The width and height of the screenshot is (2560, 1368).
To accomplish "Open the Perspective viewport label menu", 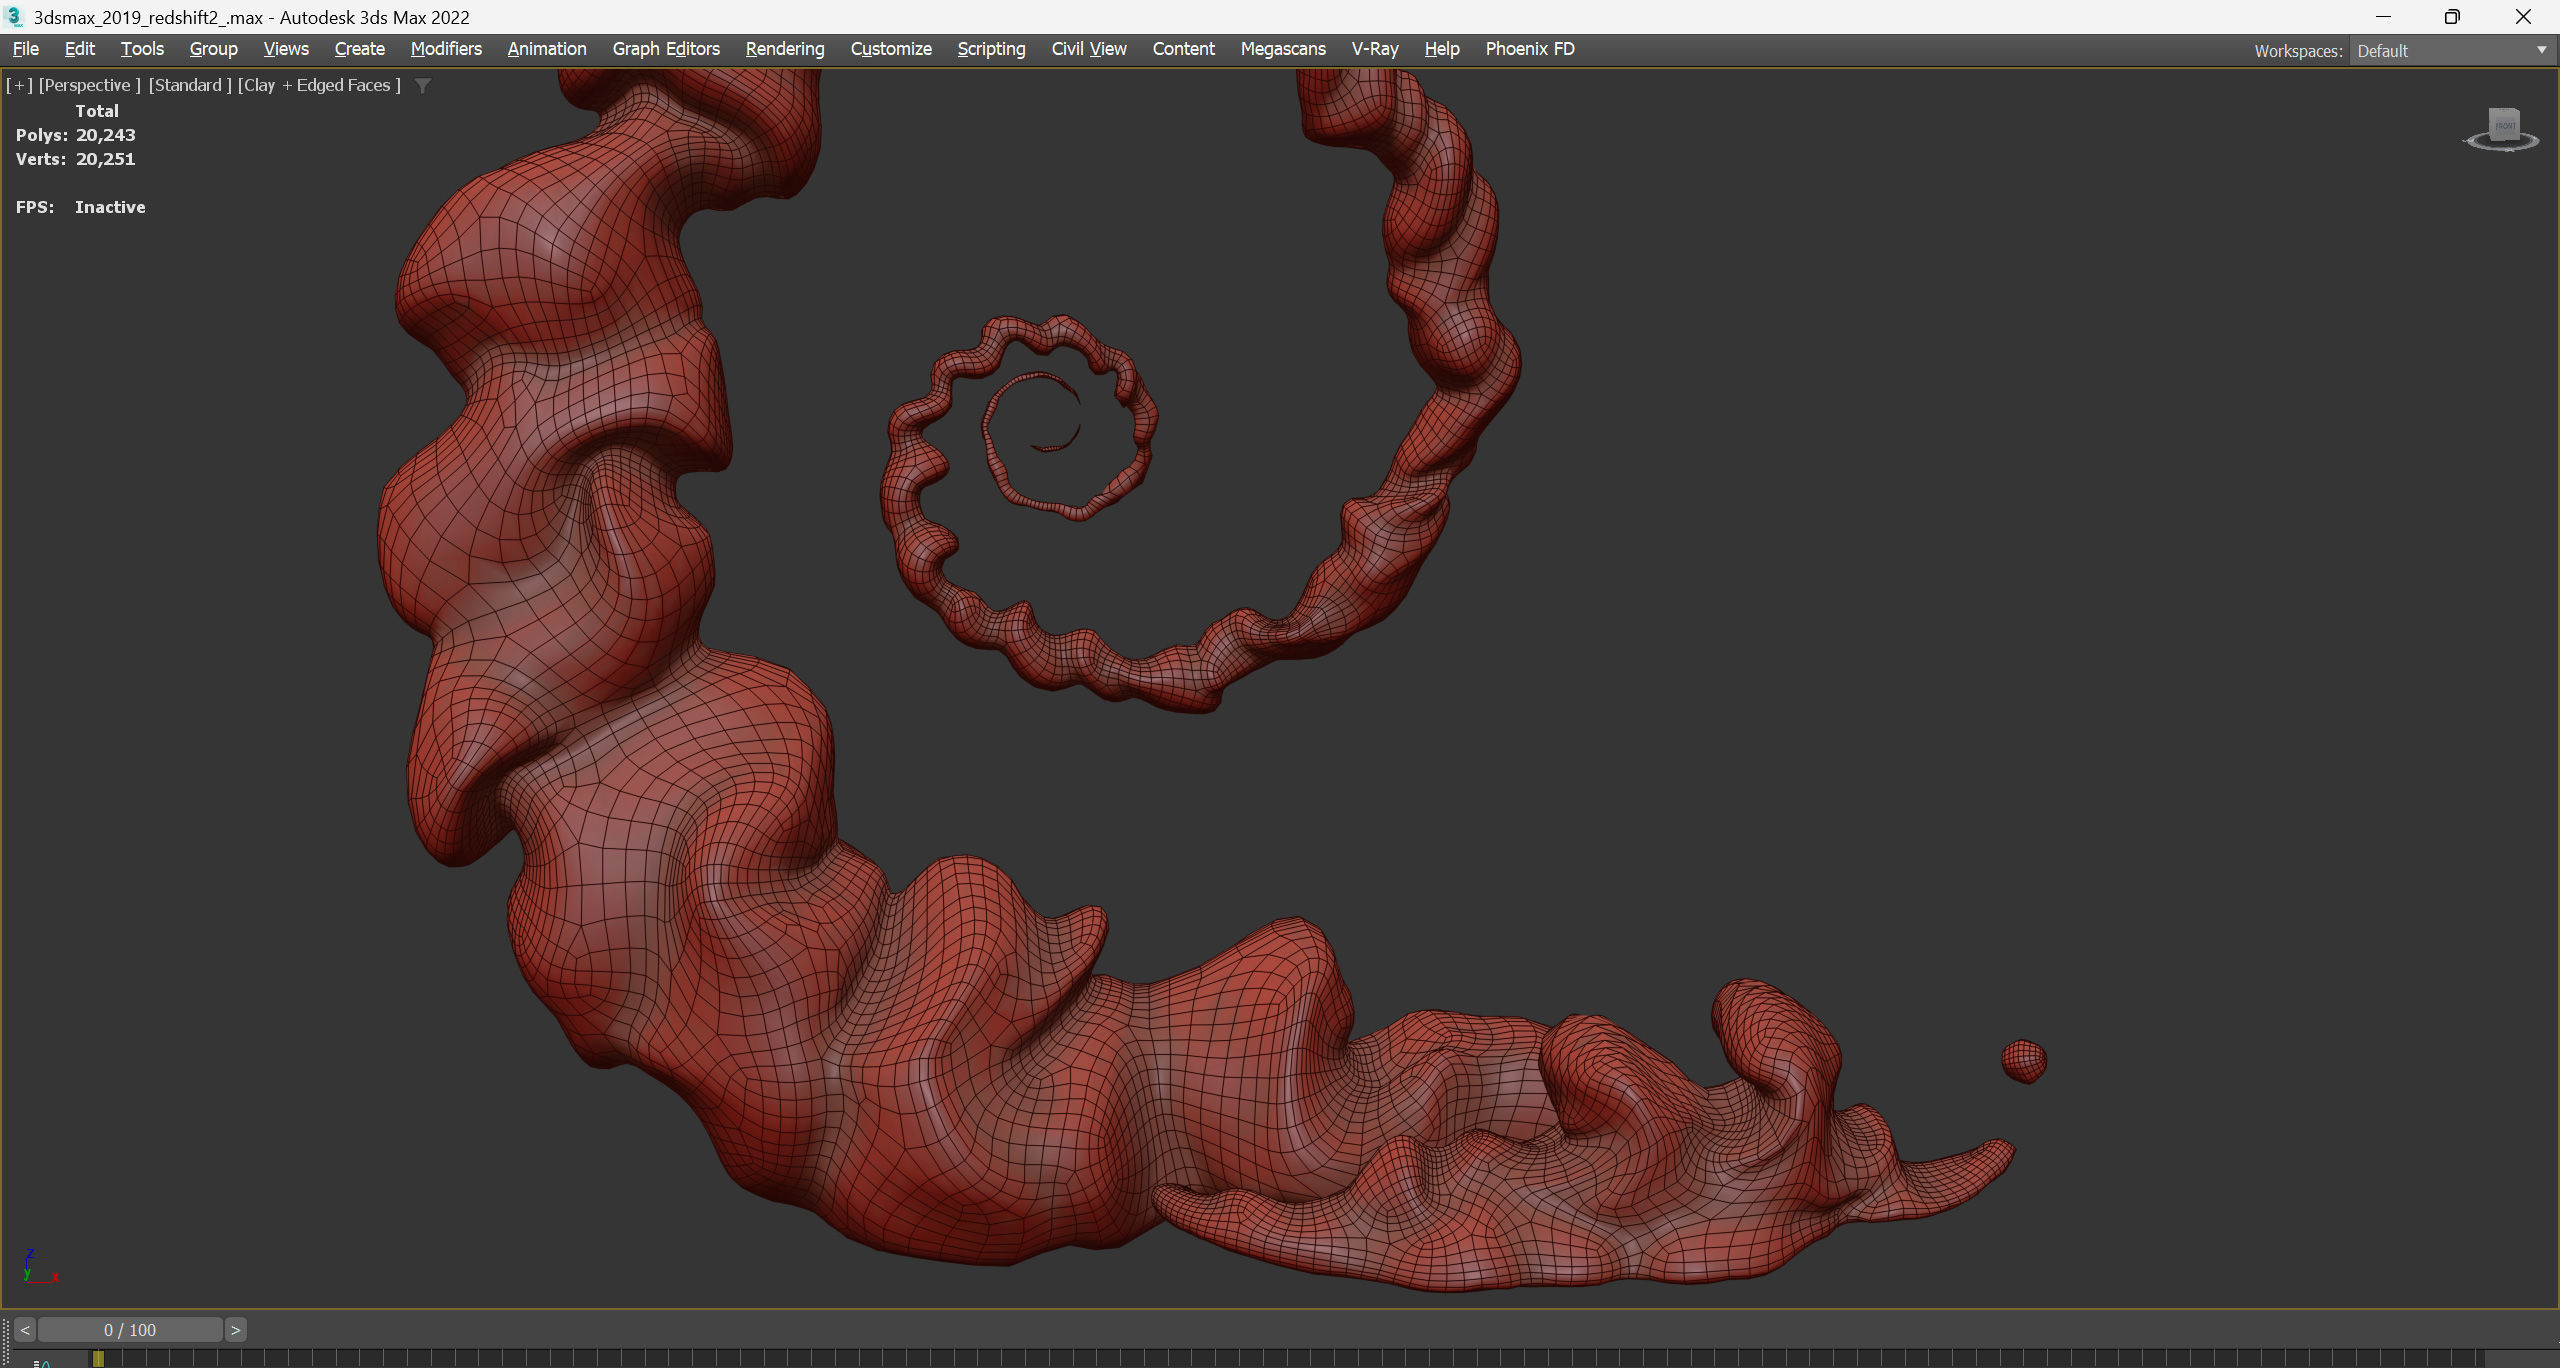I will [89, 85].
